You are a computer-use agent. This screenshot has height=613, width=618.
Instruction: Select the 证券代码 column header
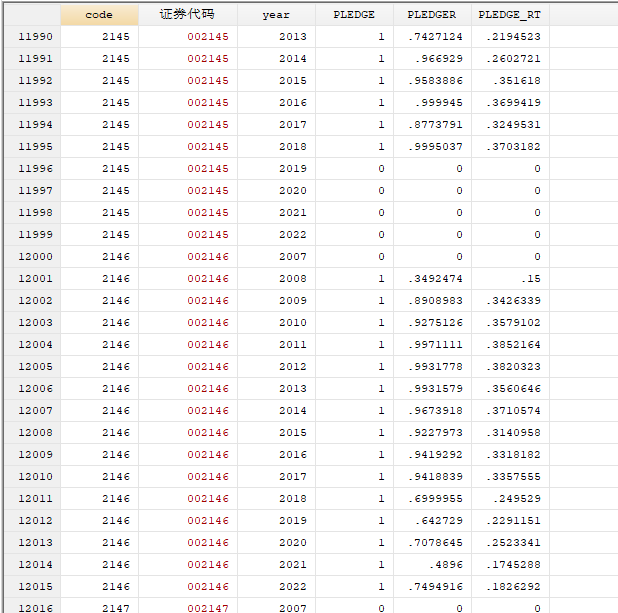pos(188,15)
